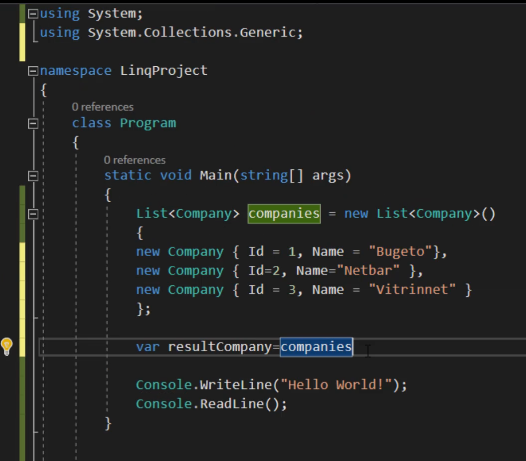Click the LinqProject namespace name
The width and height of the screenshot is (526, 461).
[x=164, y=70]
